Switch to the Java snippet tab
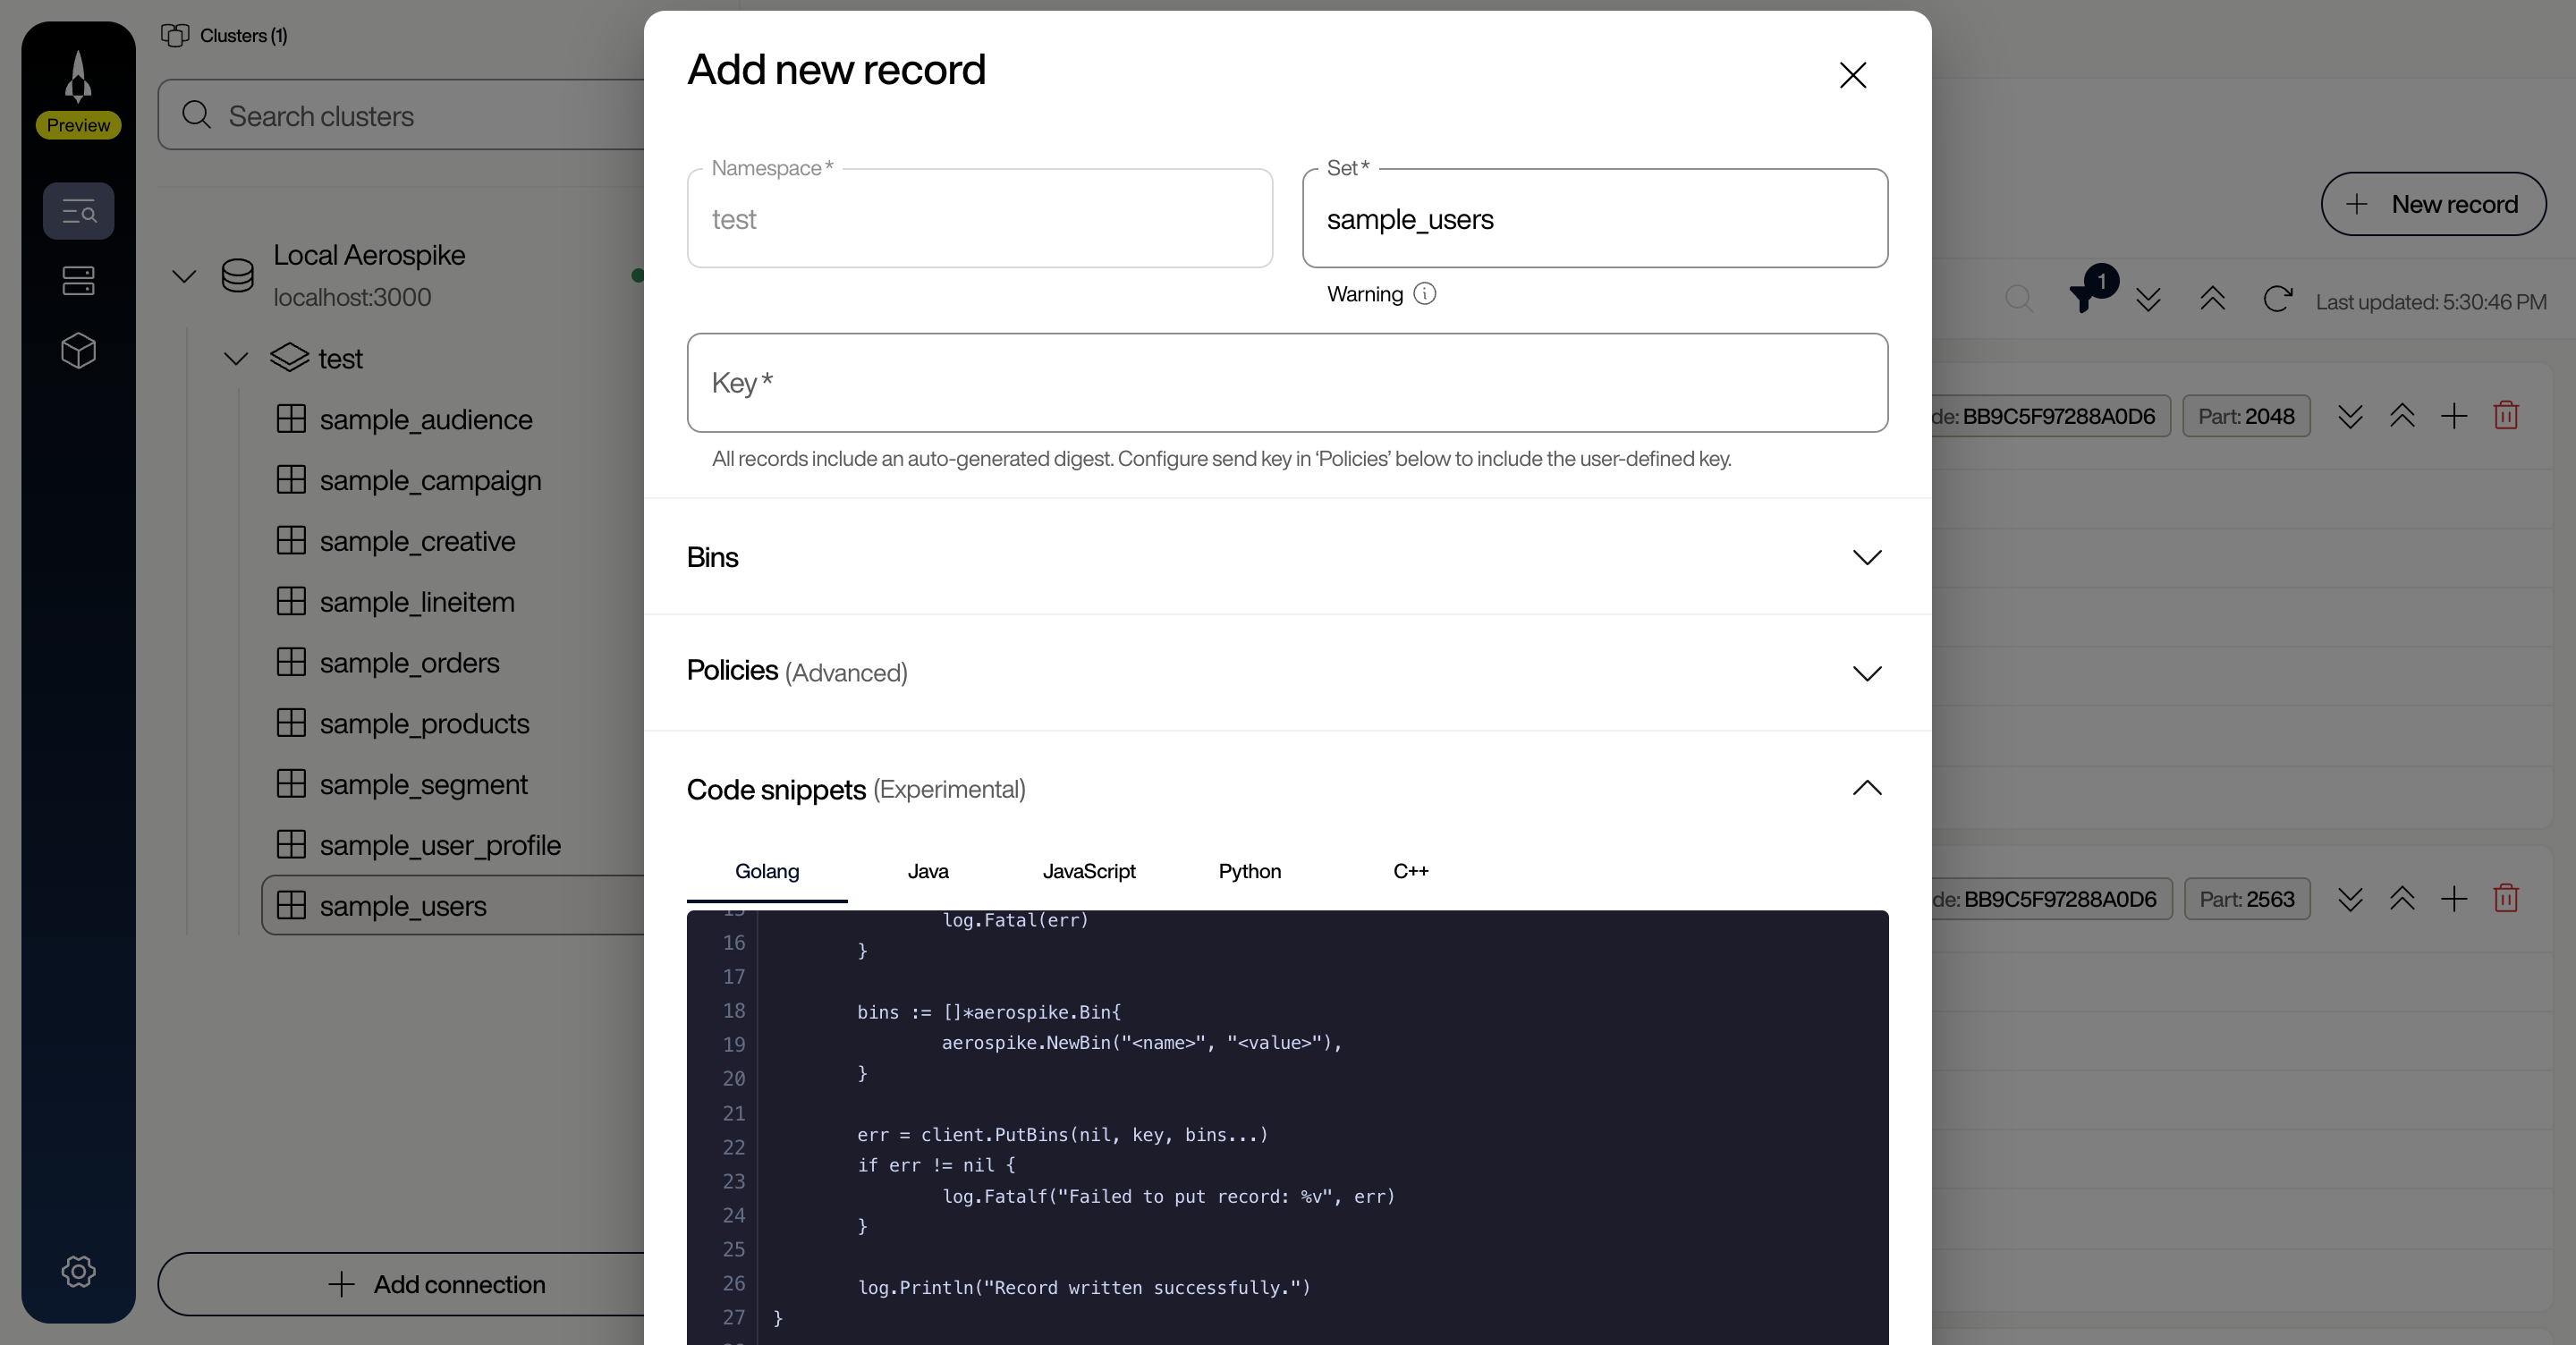This screenshot has width=2576, height=1345. pyautogui.click(x=927, y=871)
